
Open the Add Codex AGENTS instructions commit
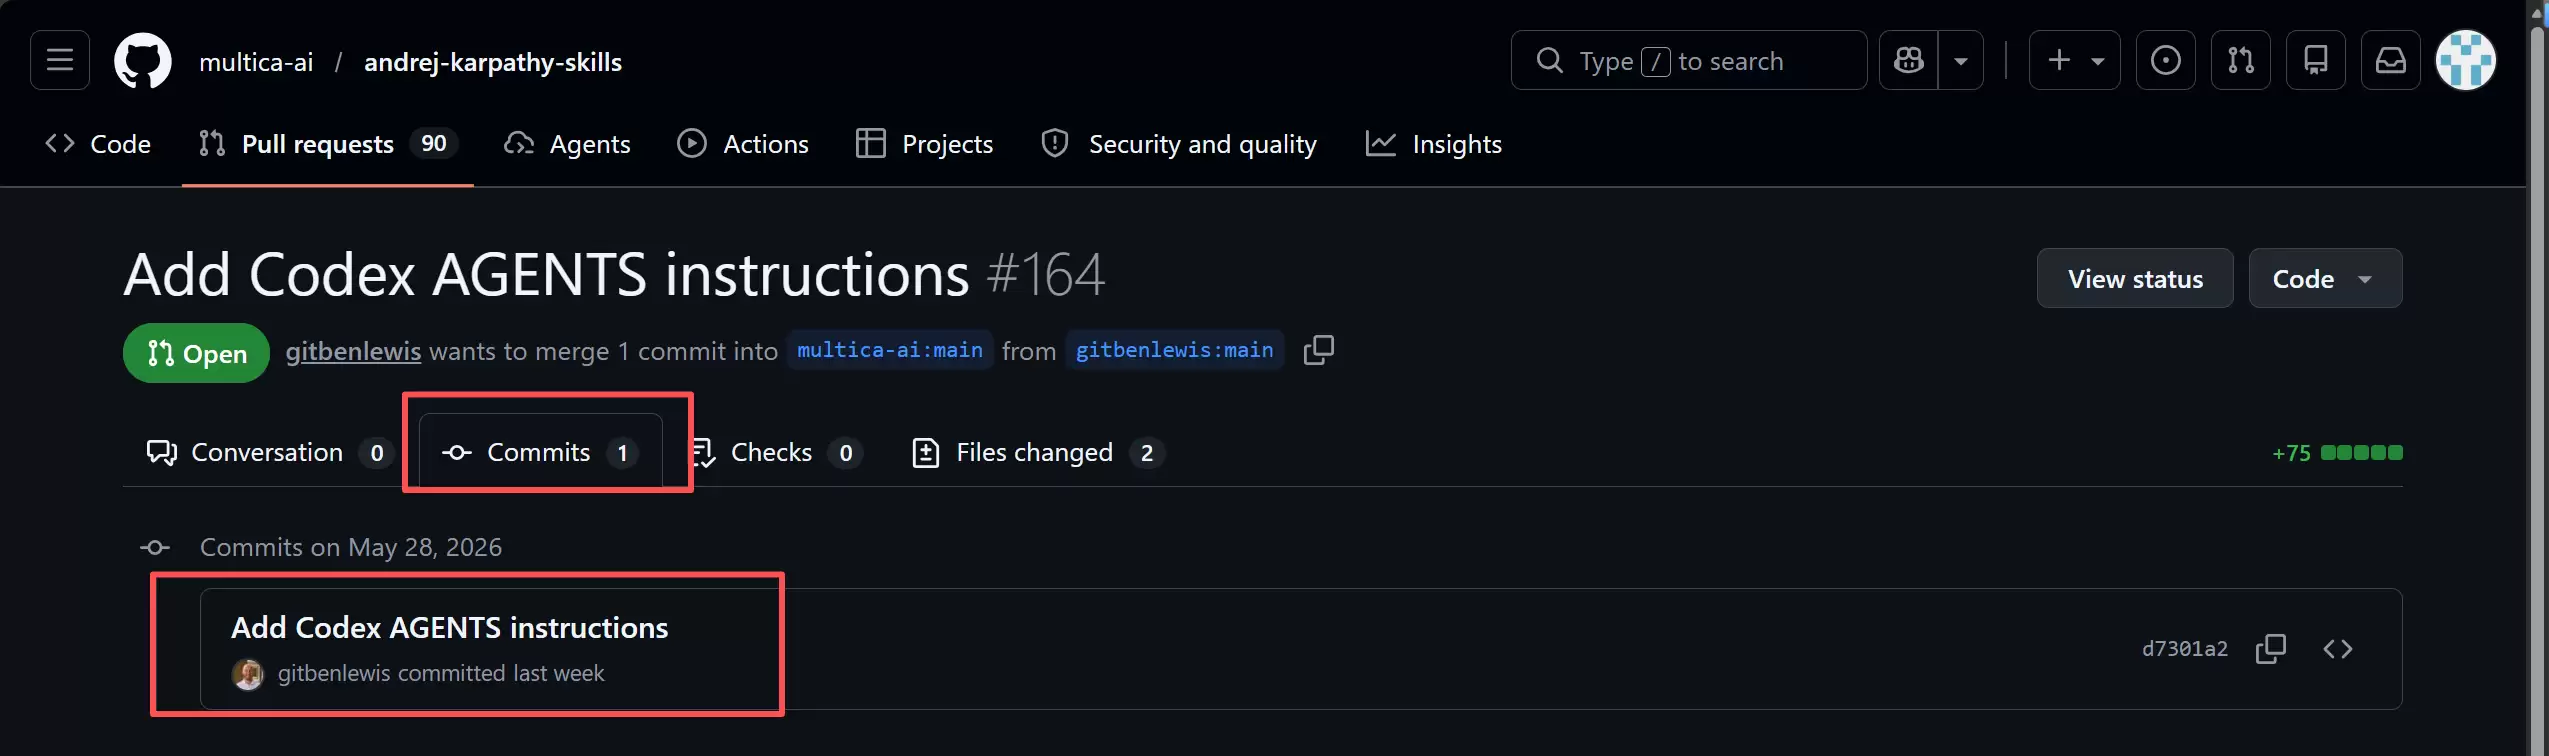[x=450, y=627]
